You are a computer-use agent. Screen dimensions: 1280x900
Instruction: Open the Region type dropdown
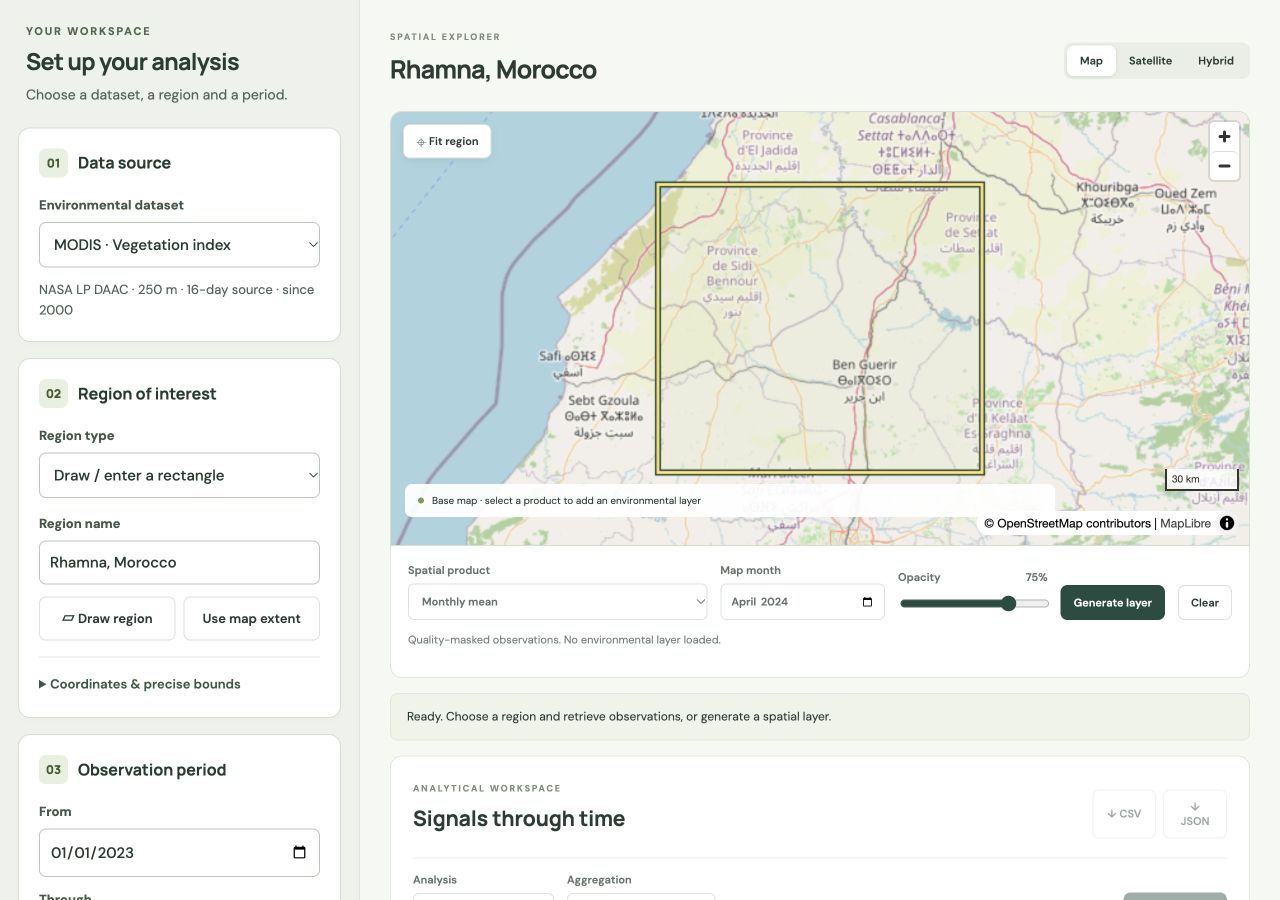(179, 476)
